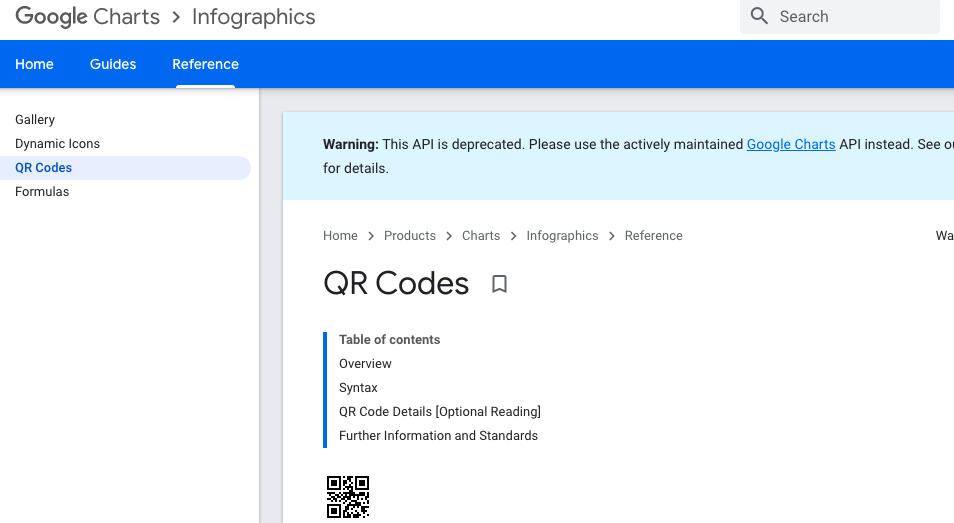This screenshot has height=523, width=954.
Task: Click the Google Charts logo
Action: (87, 16)
